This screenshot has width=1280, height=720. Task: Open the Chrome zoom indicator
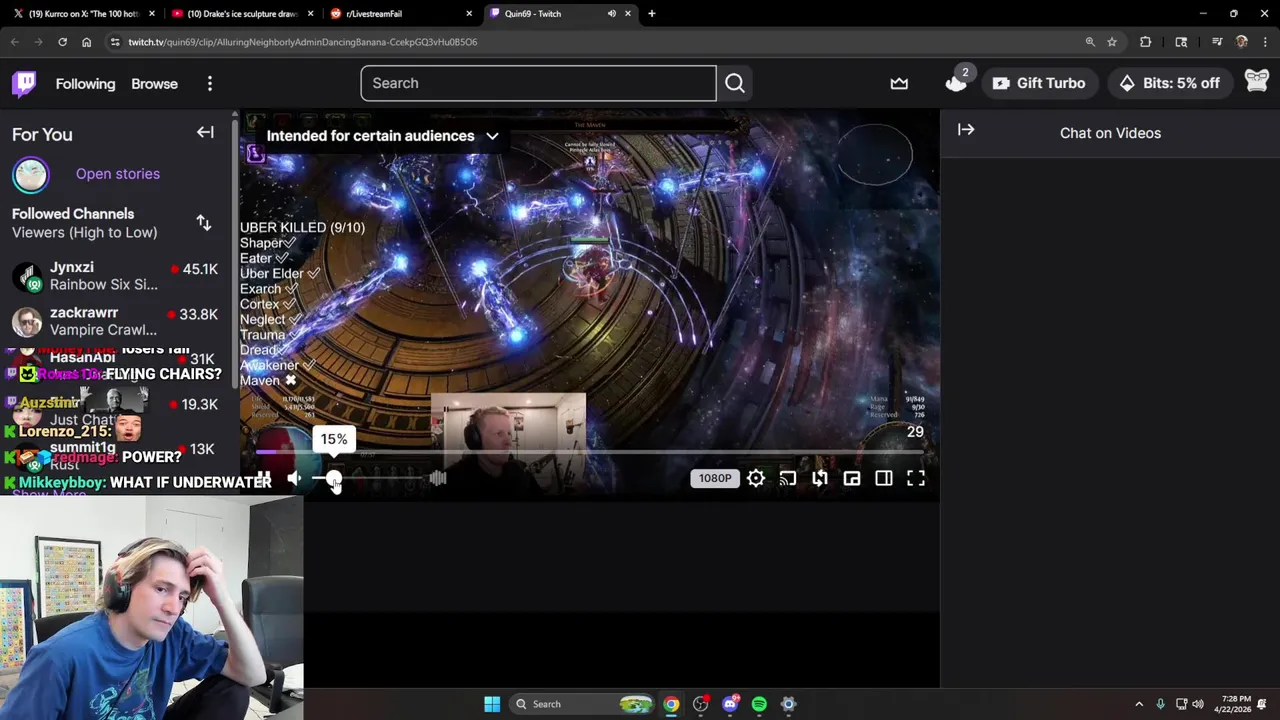pyautogui.click(x=1090, y=42)
